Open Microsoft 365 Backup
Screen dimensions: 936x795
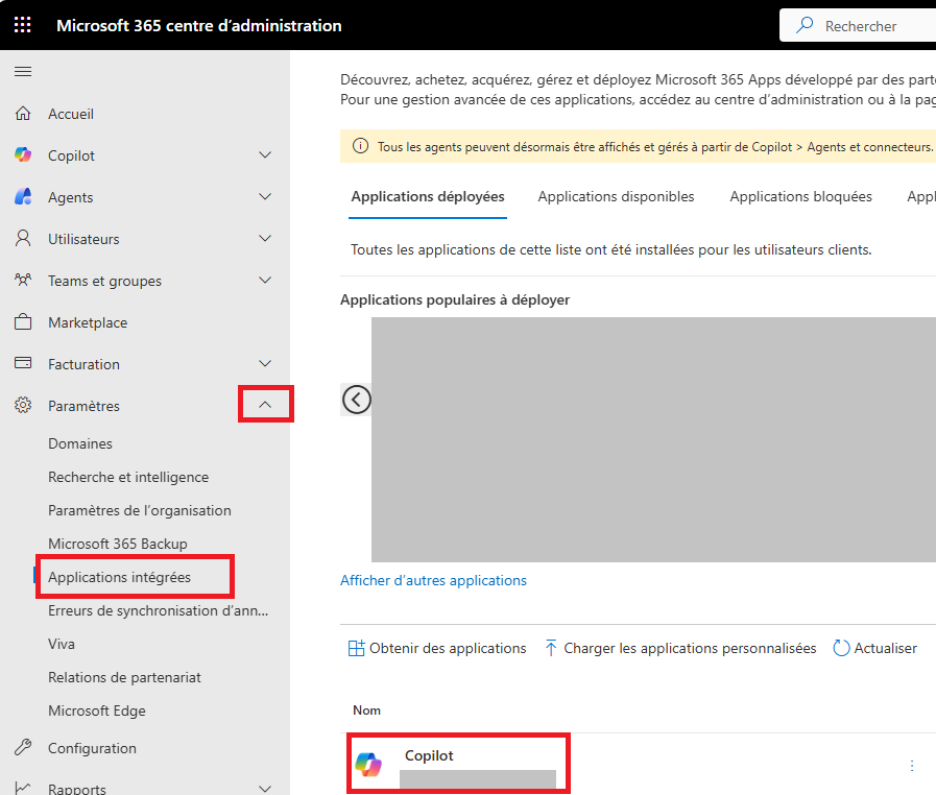tap(118, 544)
